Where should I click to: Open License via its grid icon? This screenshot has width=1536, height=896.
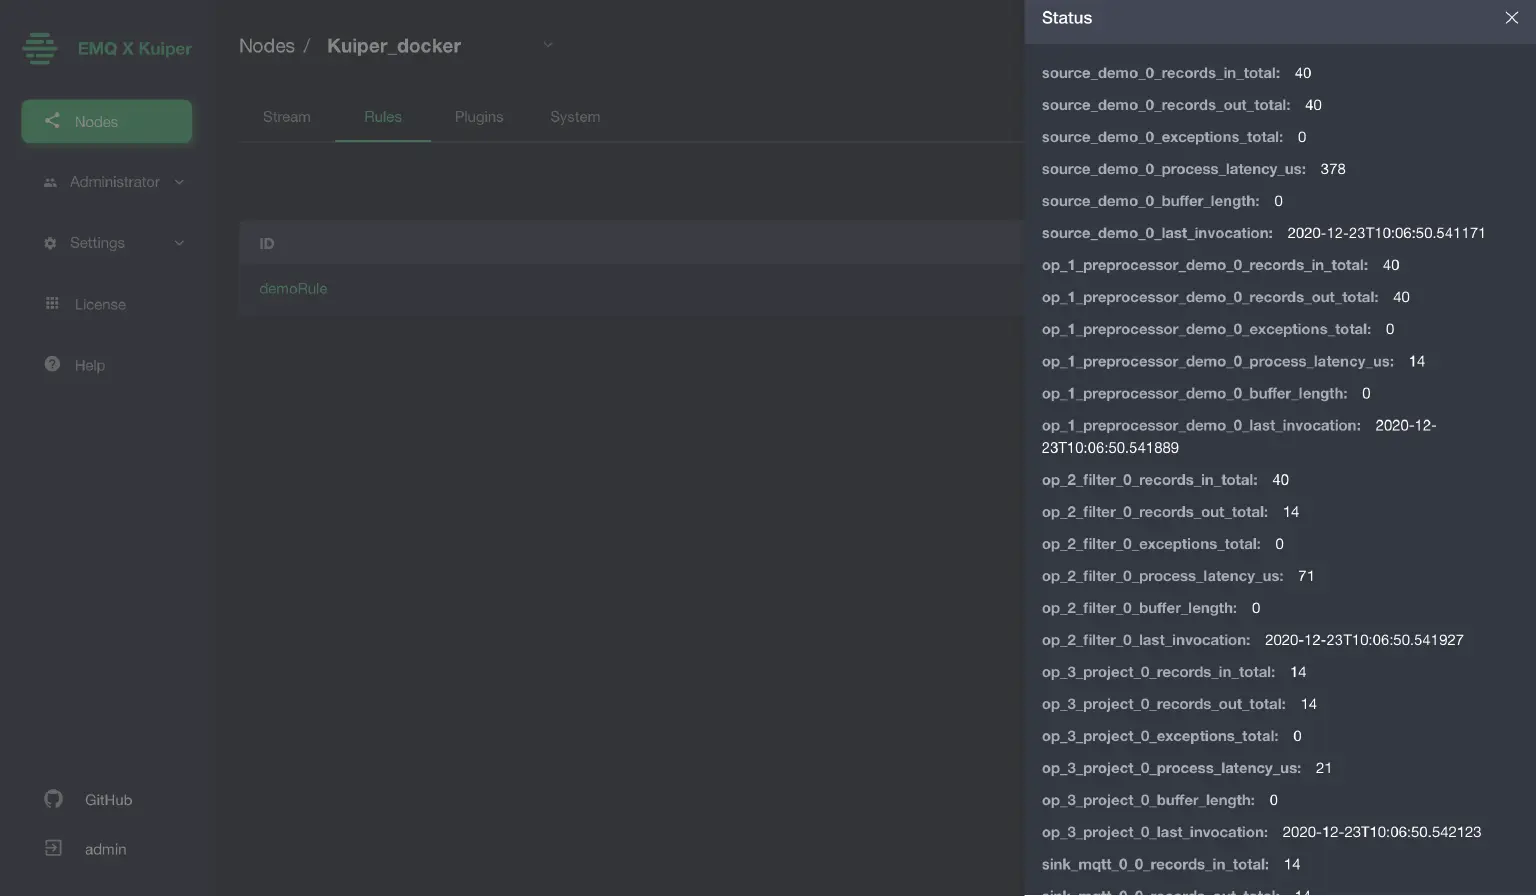[52, 304]
